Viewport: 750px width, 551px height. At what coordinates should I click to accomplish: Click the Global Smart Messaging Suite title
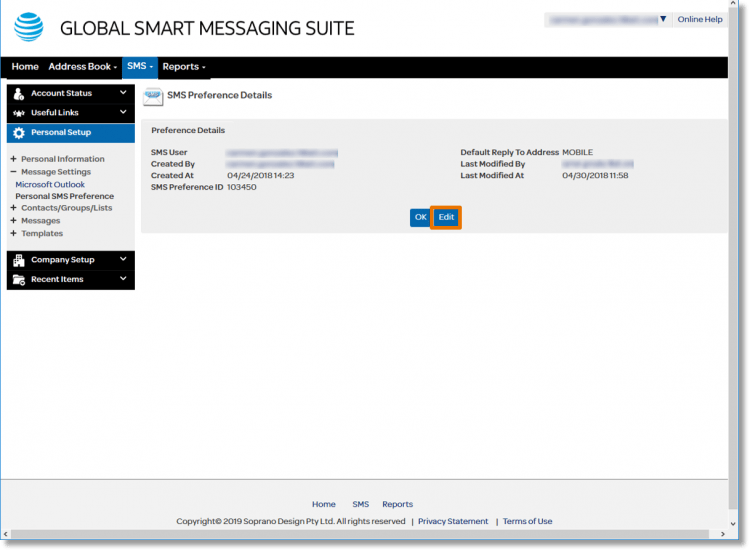pyautogui.click(x=207, y=28)
